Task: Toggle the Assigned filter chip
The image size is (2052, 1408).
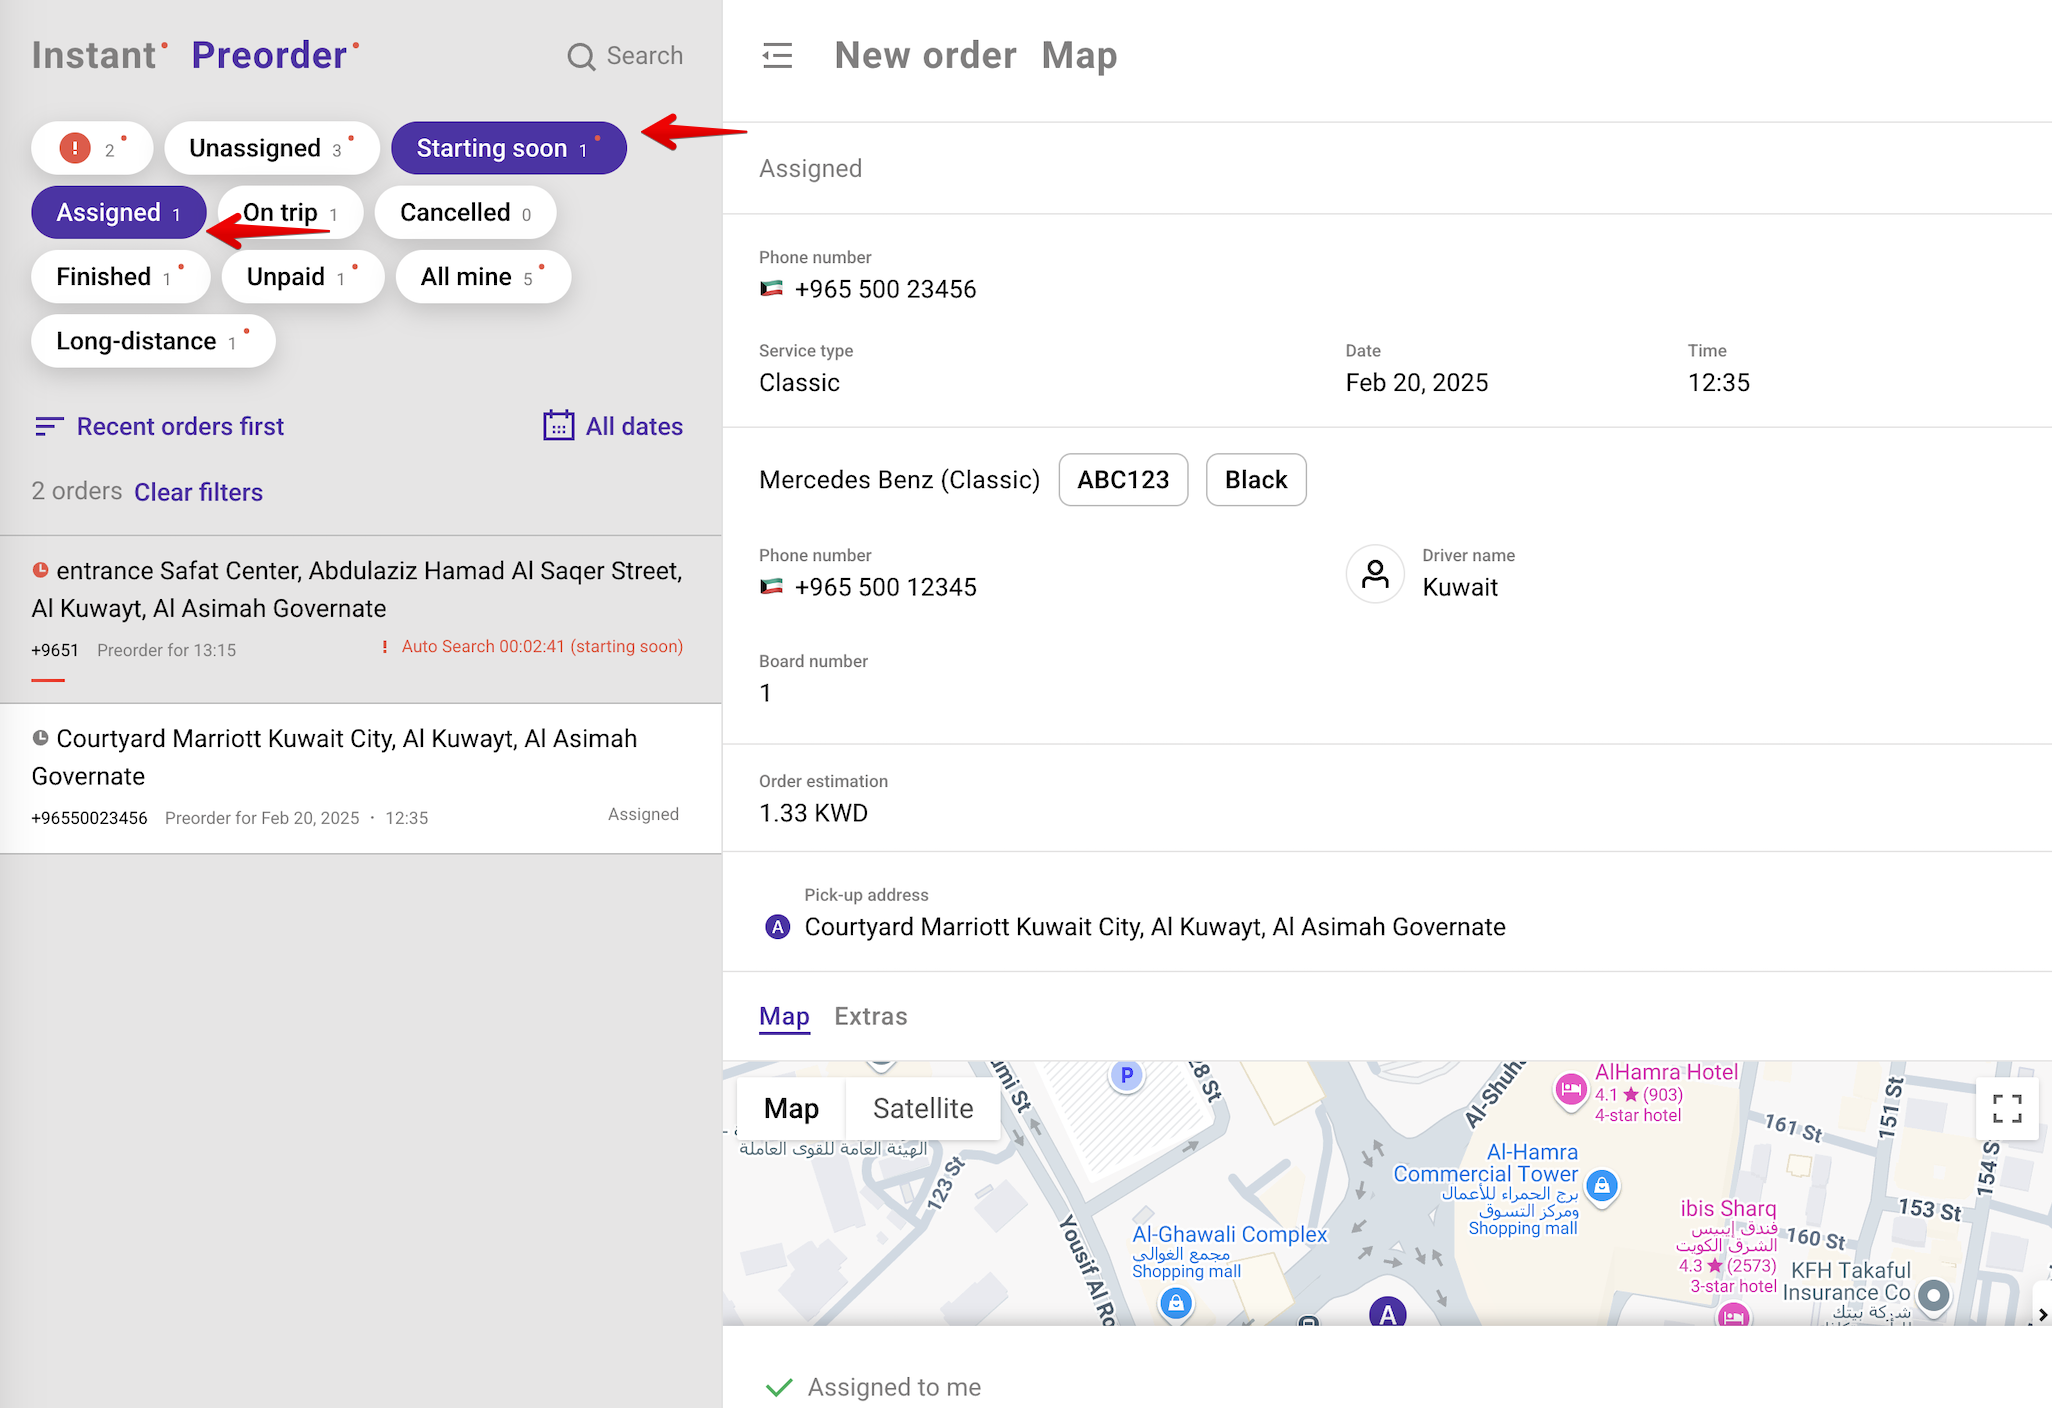Action: click(118, 213)
